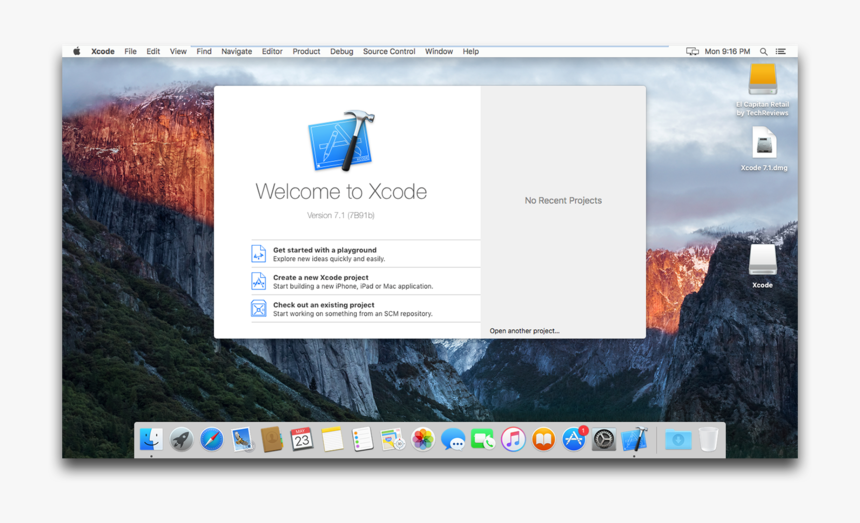Choose Create a new Xcode project
Viewport: 860px width, 523px height.
pyautogui.click(x=366, y=281)
